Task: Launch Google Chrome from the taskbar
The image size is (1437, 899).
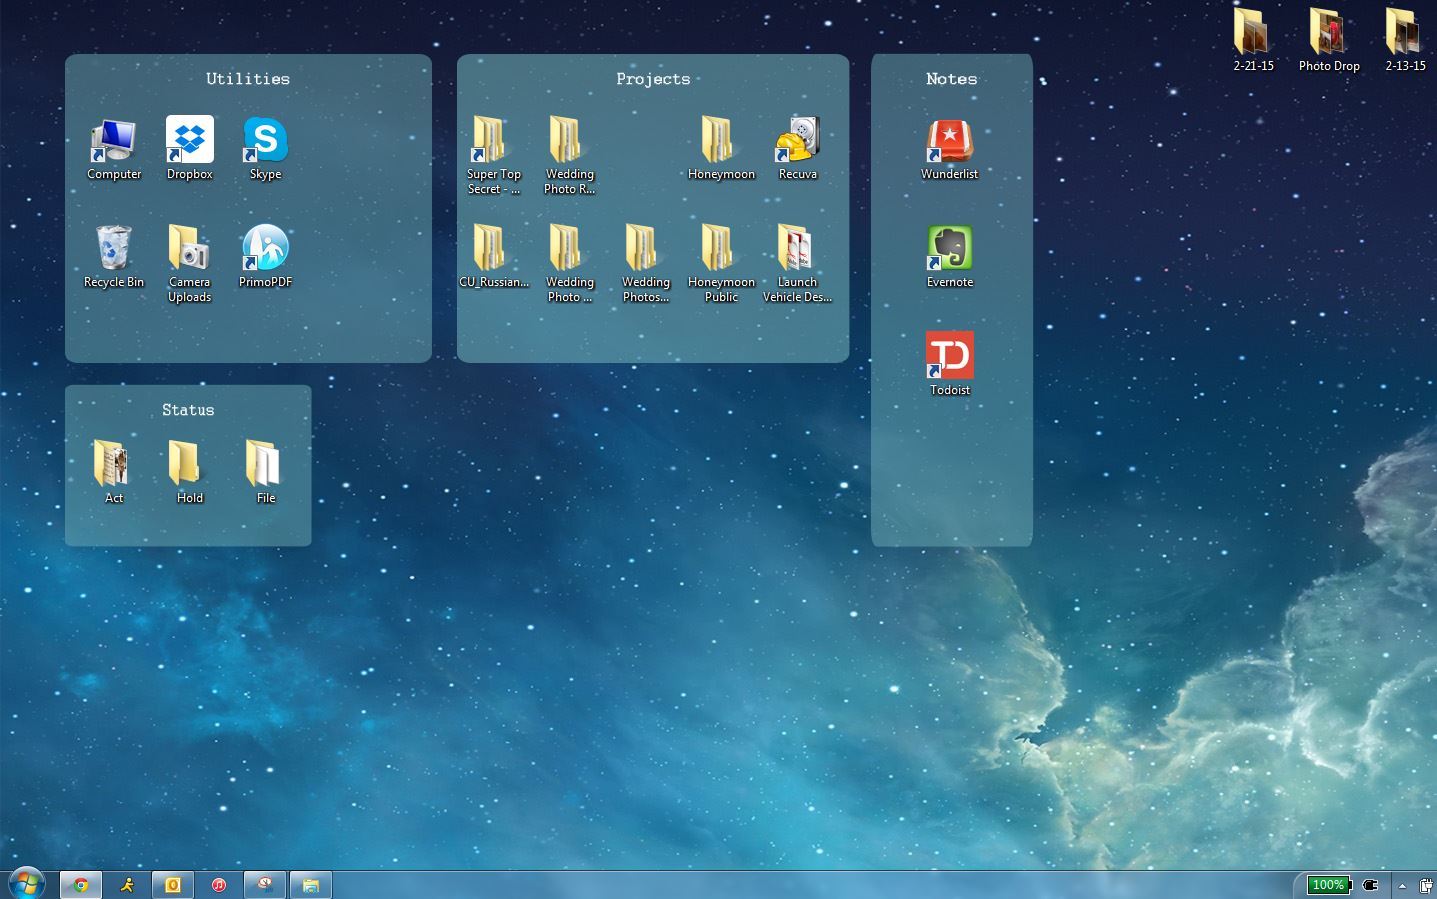Action: pos(80,884)
